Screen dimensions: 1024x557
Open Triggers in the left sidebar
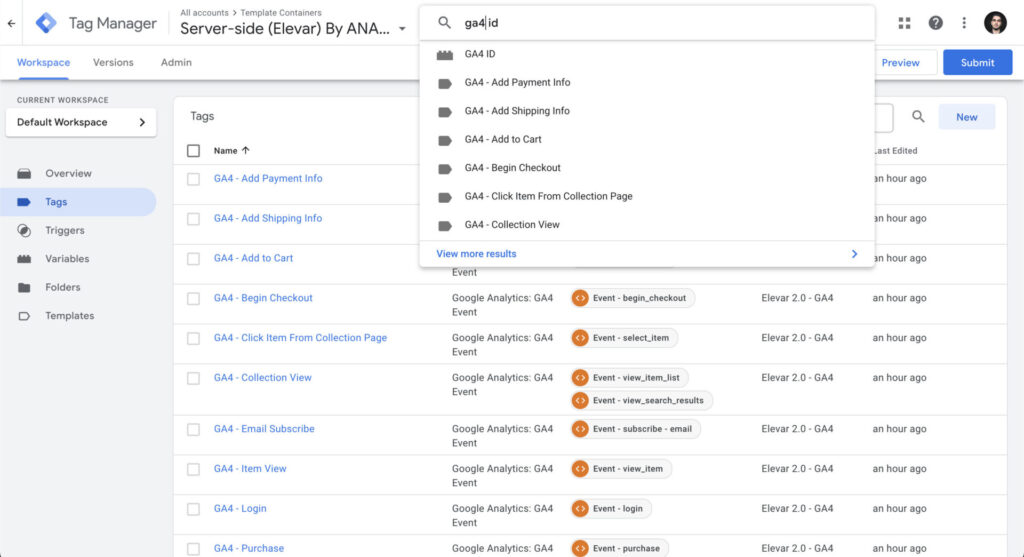(x=66, y=230)
